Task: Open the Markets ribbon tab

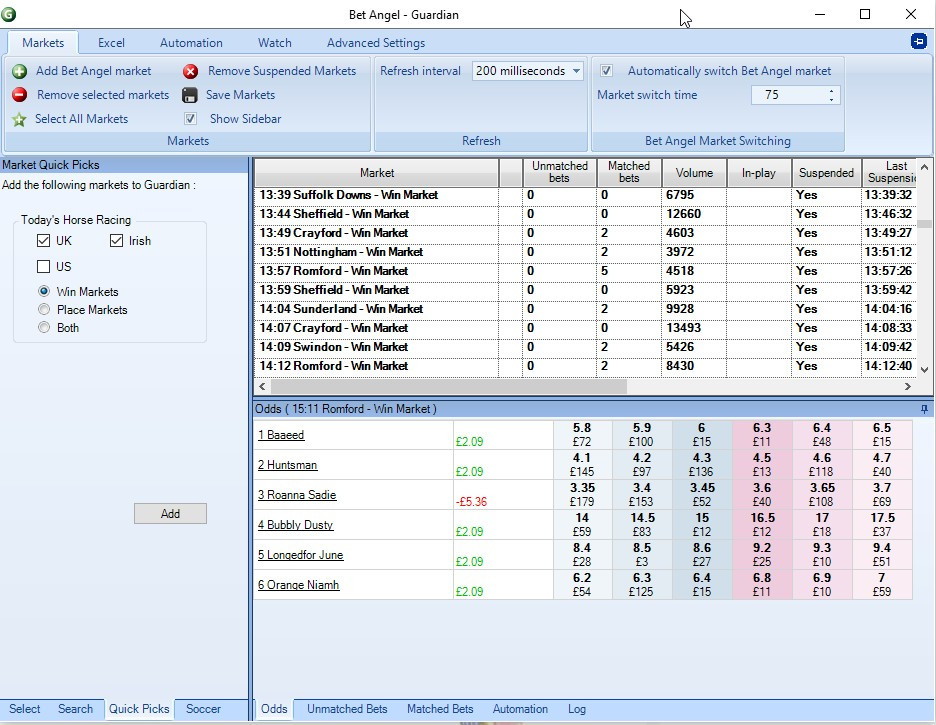Action: [x=43, y=43]
